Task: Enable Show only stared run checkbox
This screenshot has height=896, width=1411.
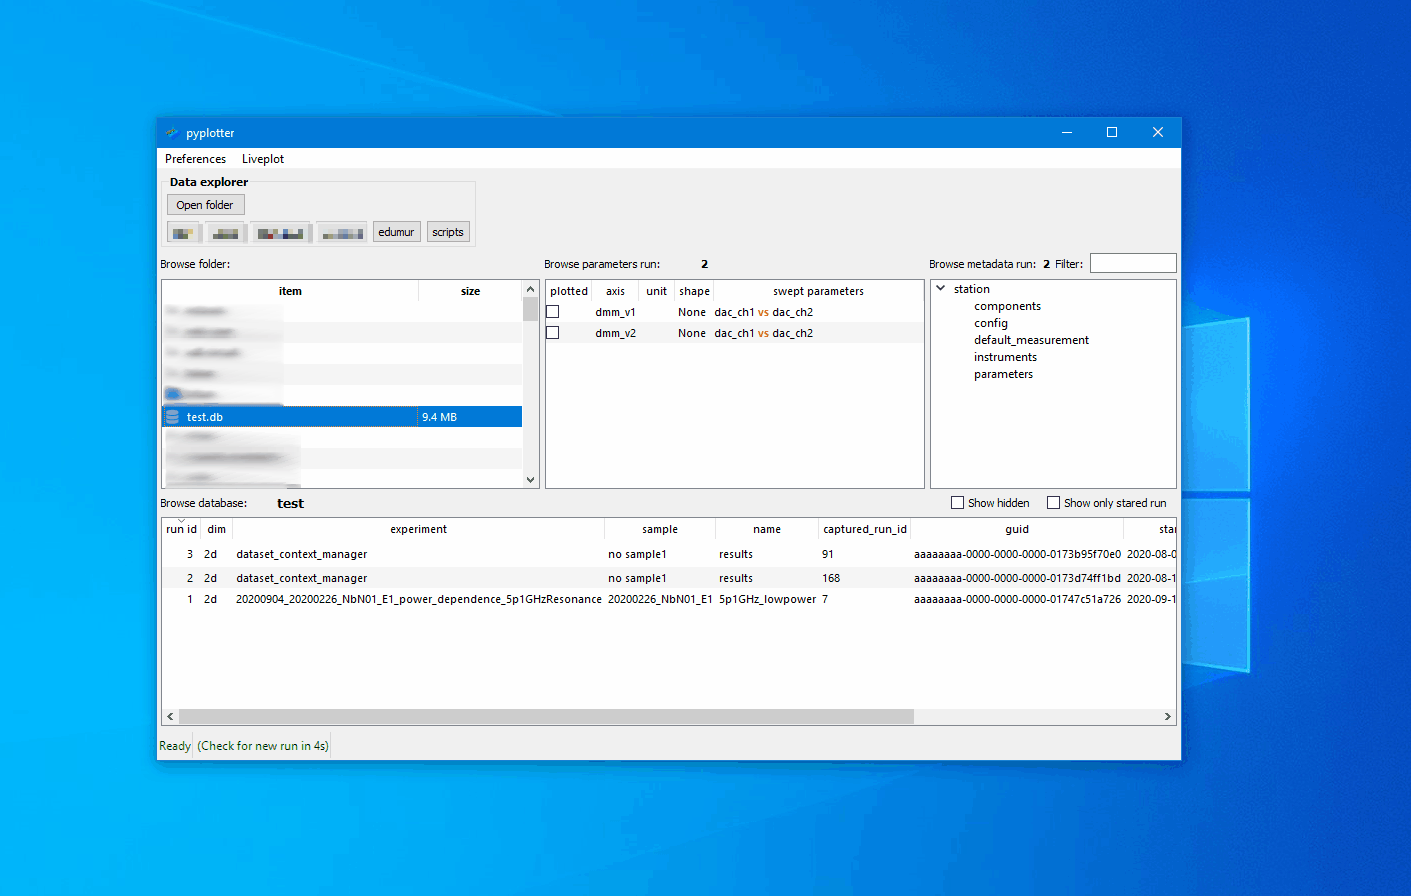Action: tap(1053, 503)
